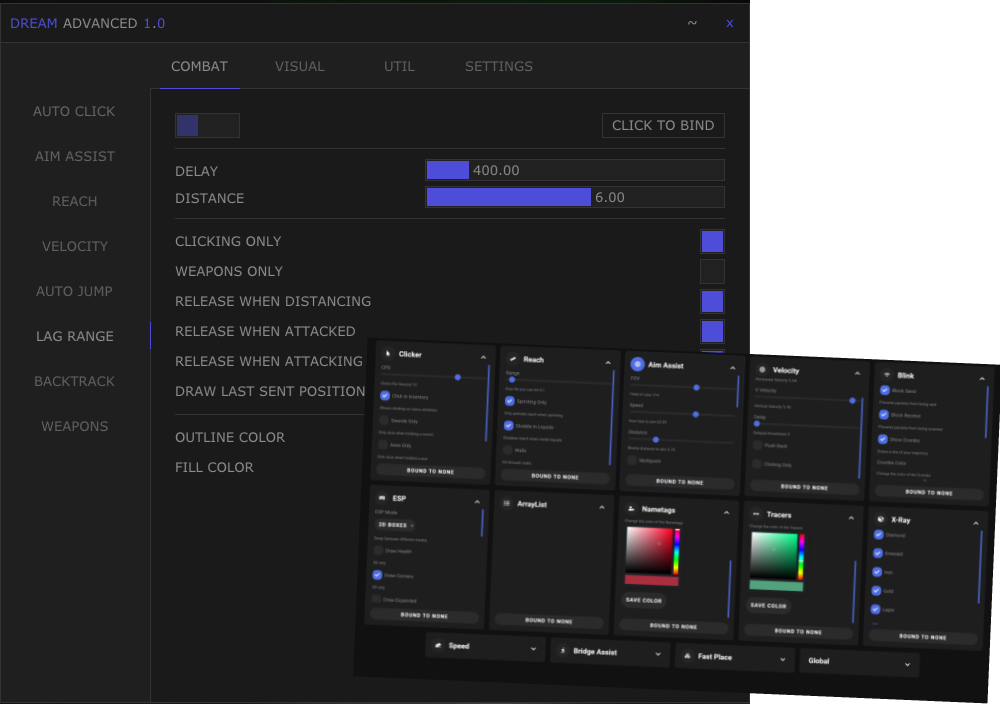Open the Auto Click module

(x=74, y=112)
